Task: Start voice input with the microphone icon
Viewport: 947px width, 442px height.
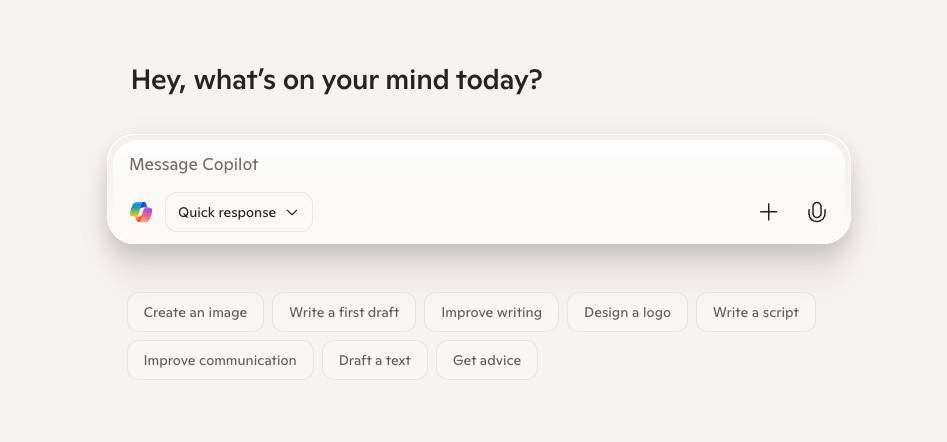Action: pyautogui.click(x=817, y=212)
